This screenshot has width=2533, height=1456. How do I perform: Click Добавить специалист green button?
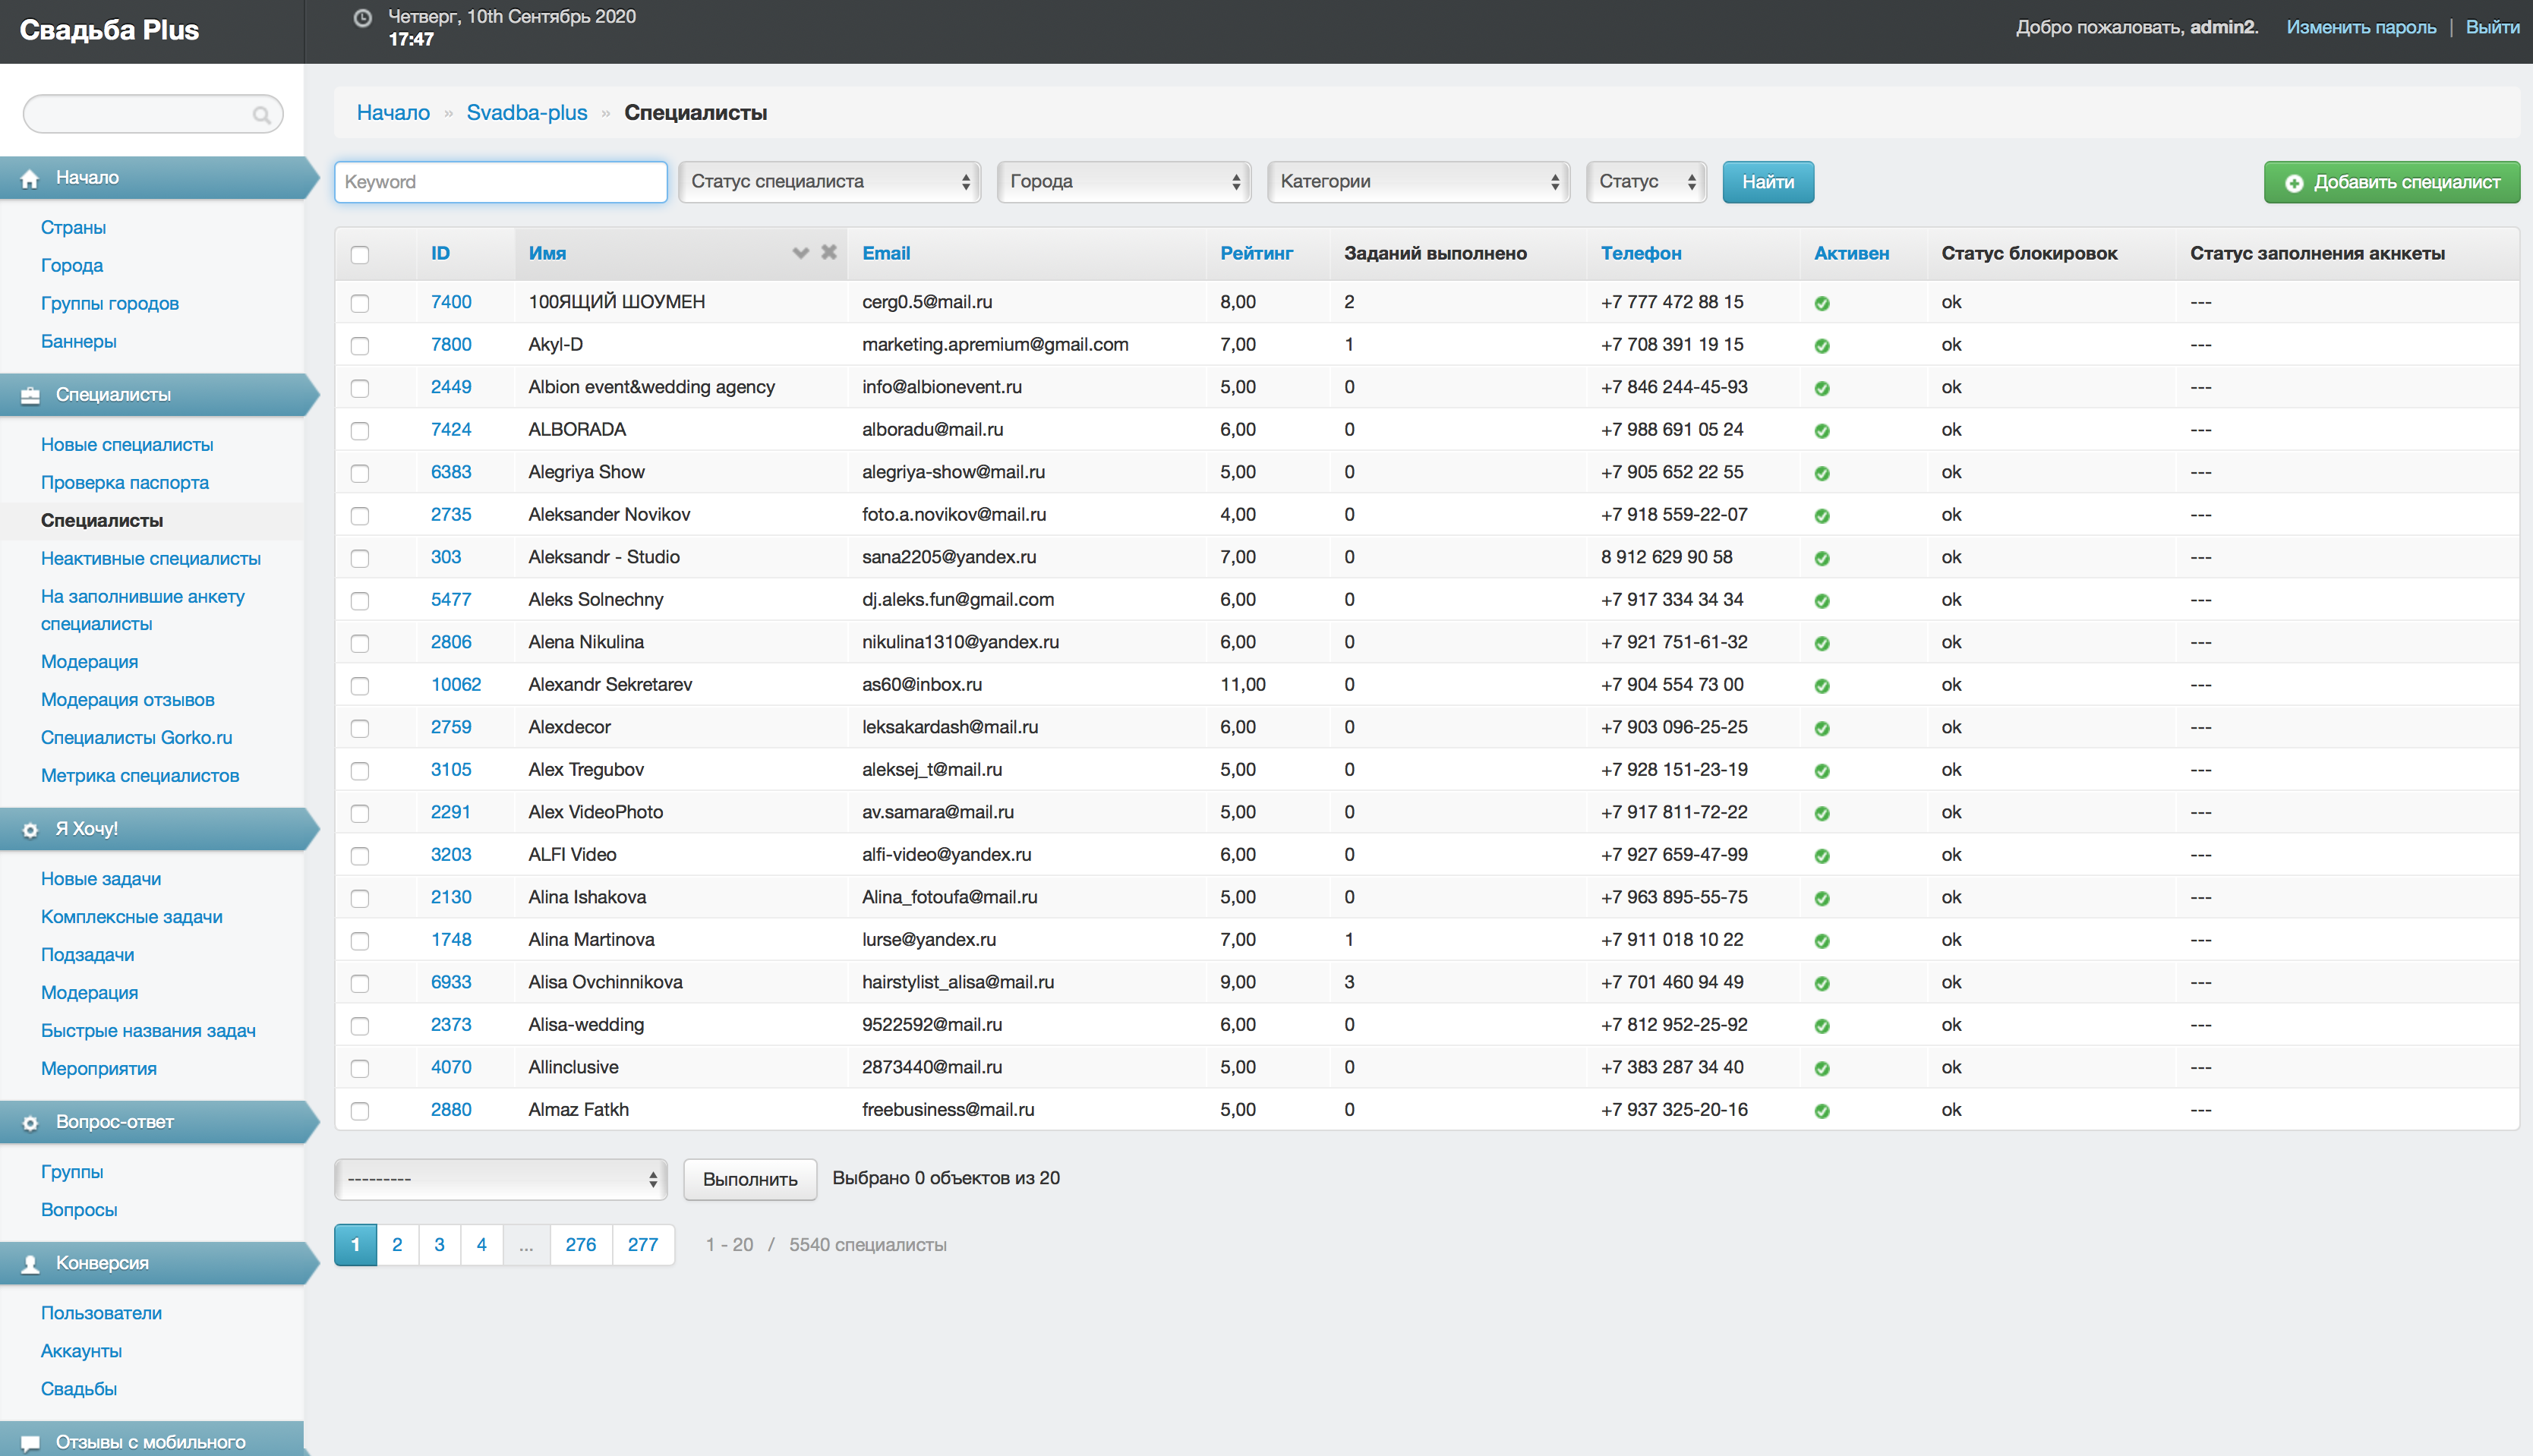[2391, 182]
